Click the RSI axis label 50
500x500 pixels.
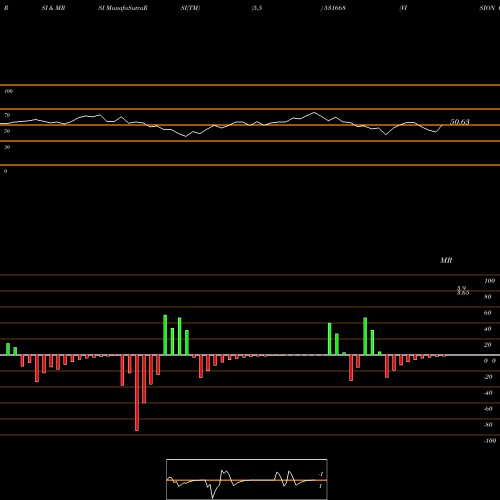click(x=7, y=131)
